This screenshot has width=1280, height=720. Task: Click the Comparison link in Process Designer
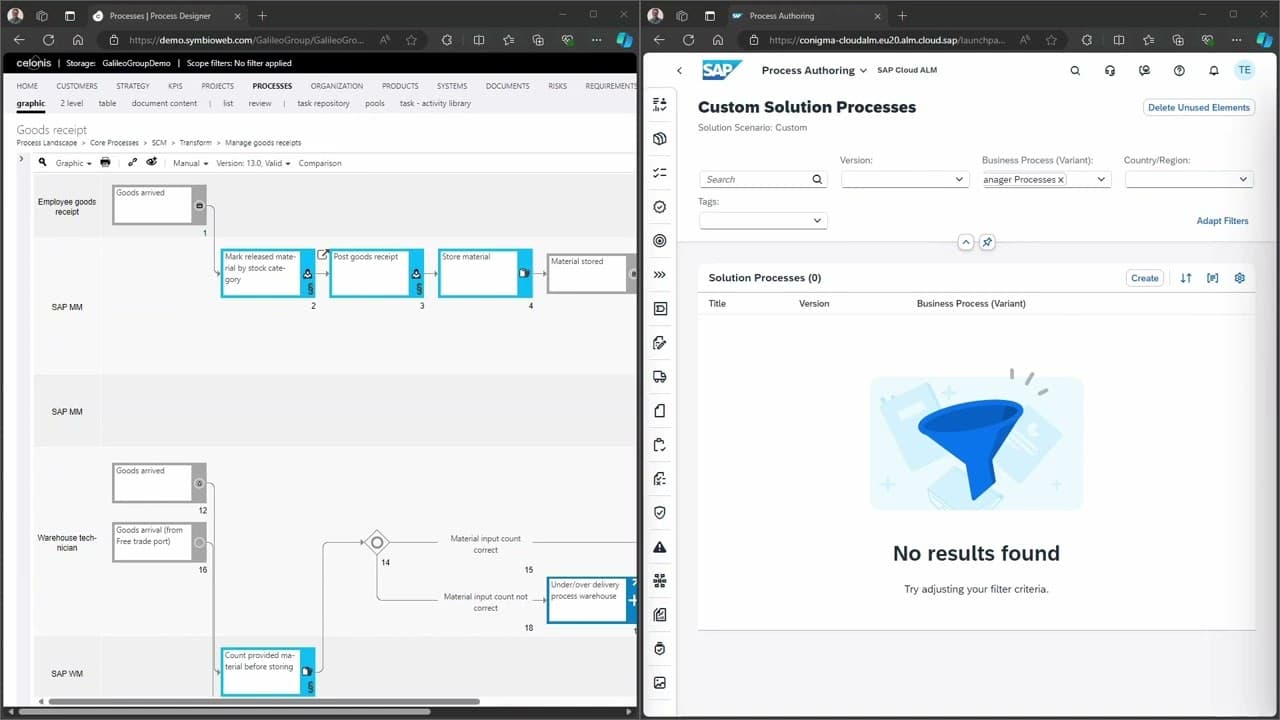(x=320, y=163)
